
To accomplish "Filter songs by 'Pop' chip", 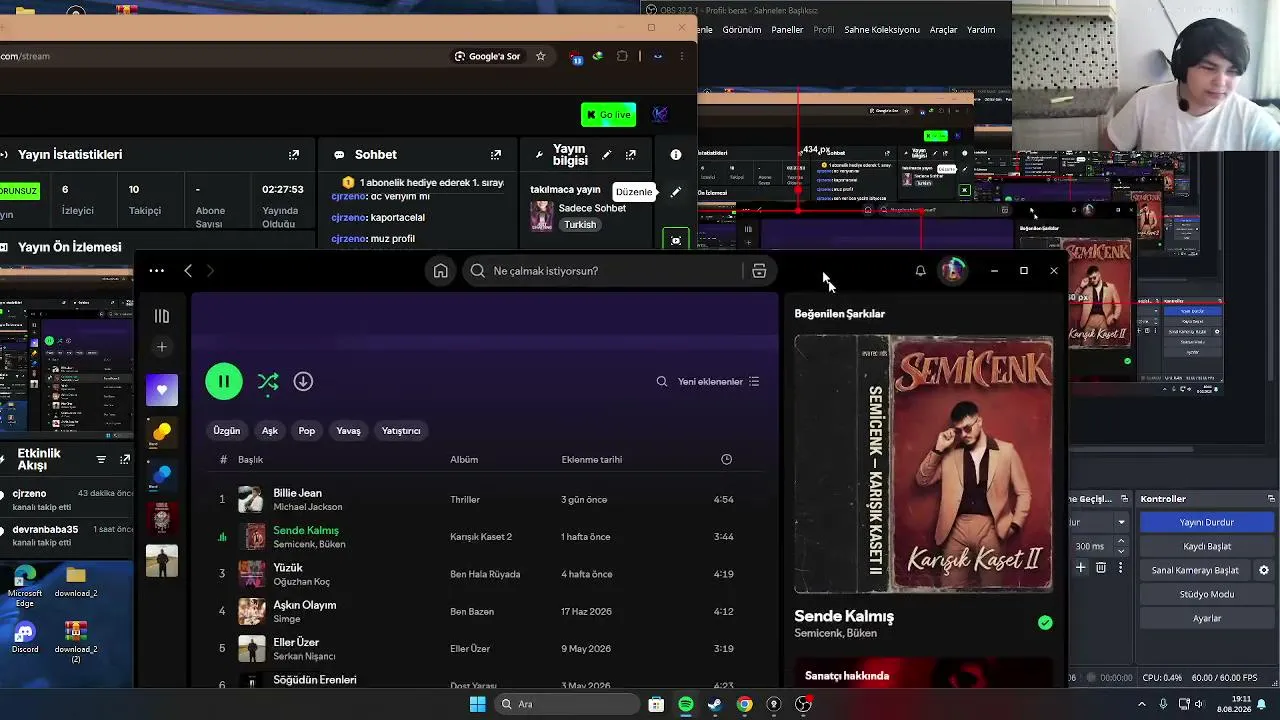I will (x=307, y=431).
